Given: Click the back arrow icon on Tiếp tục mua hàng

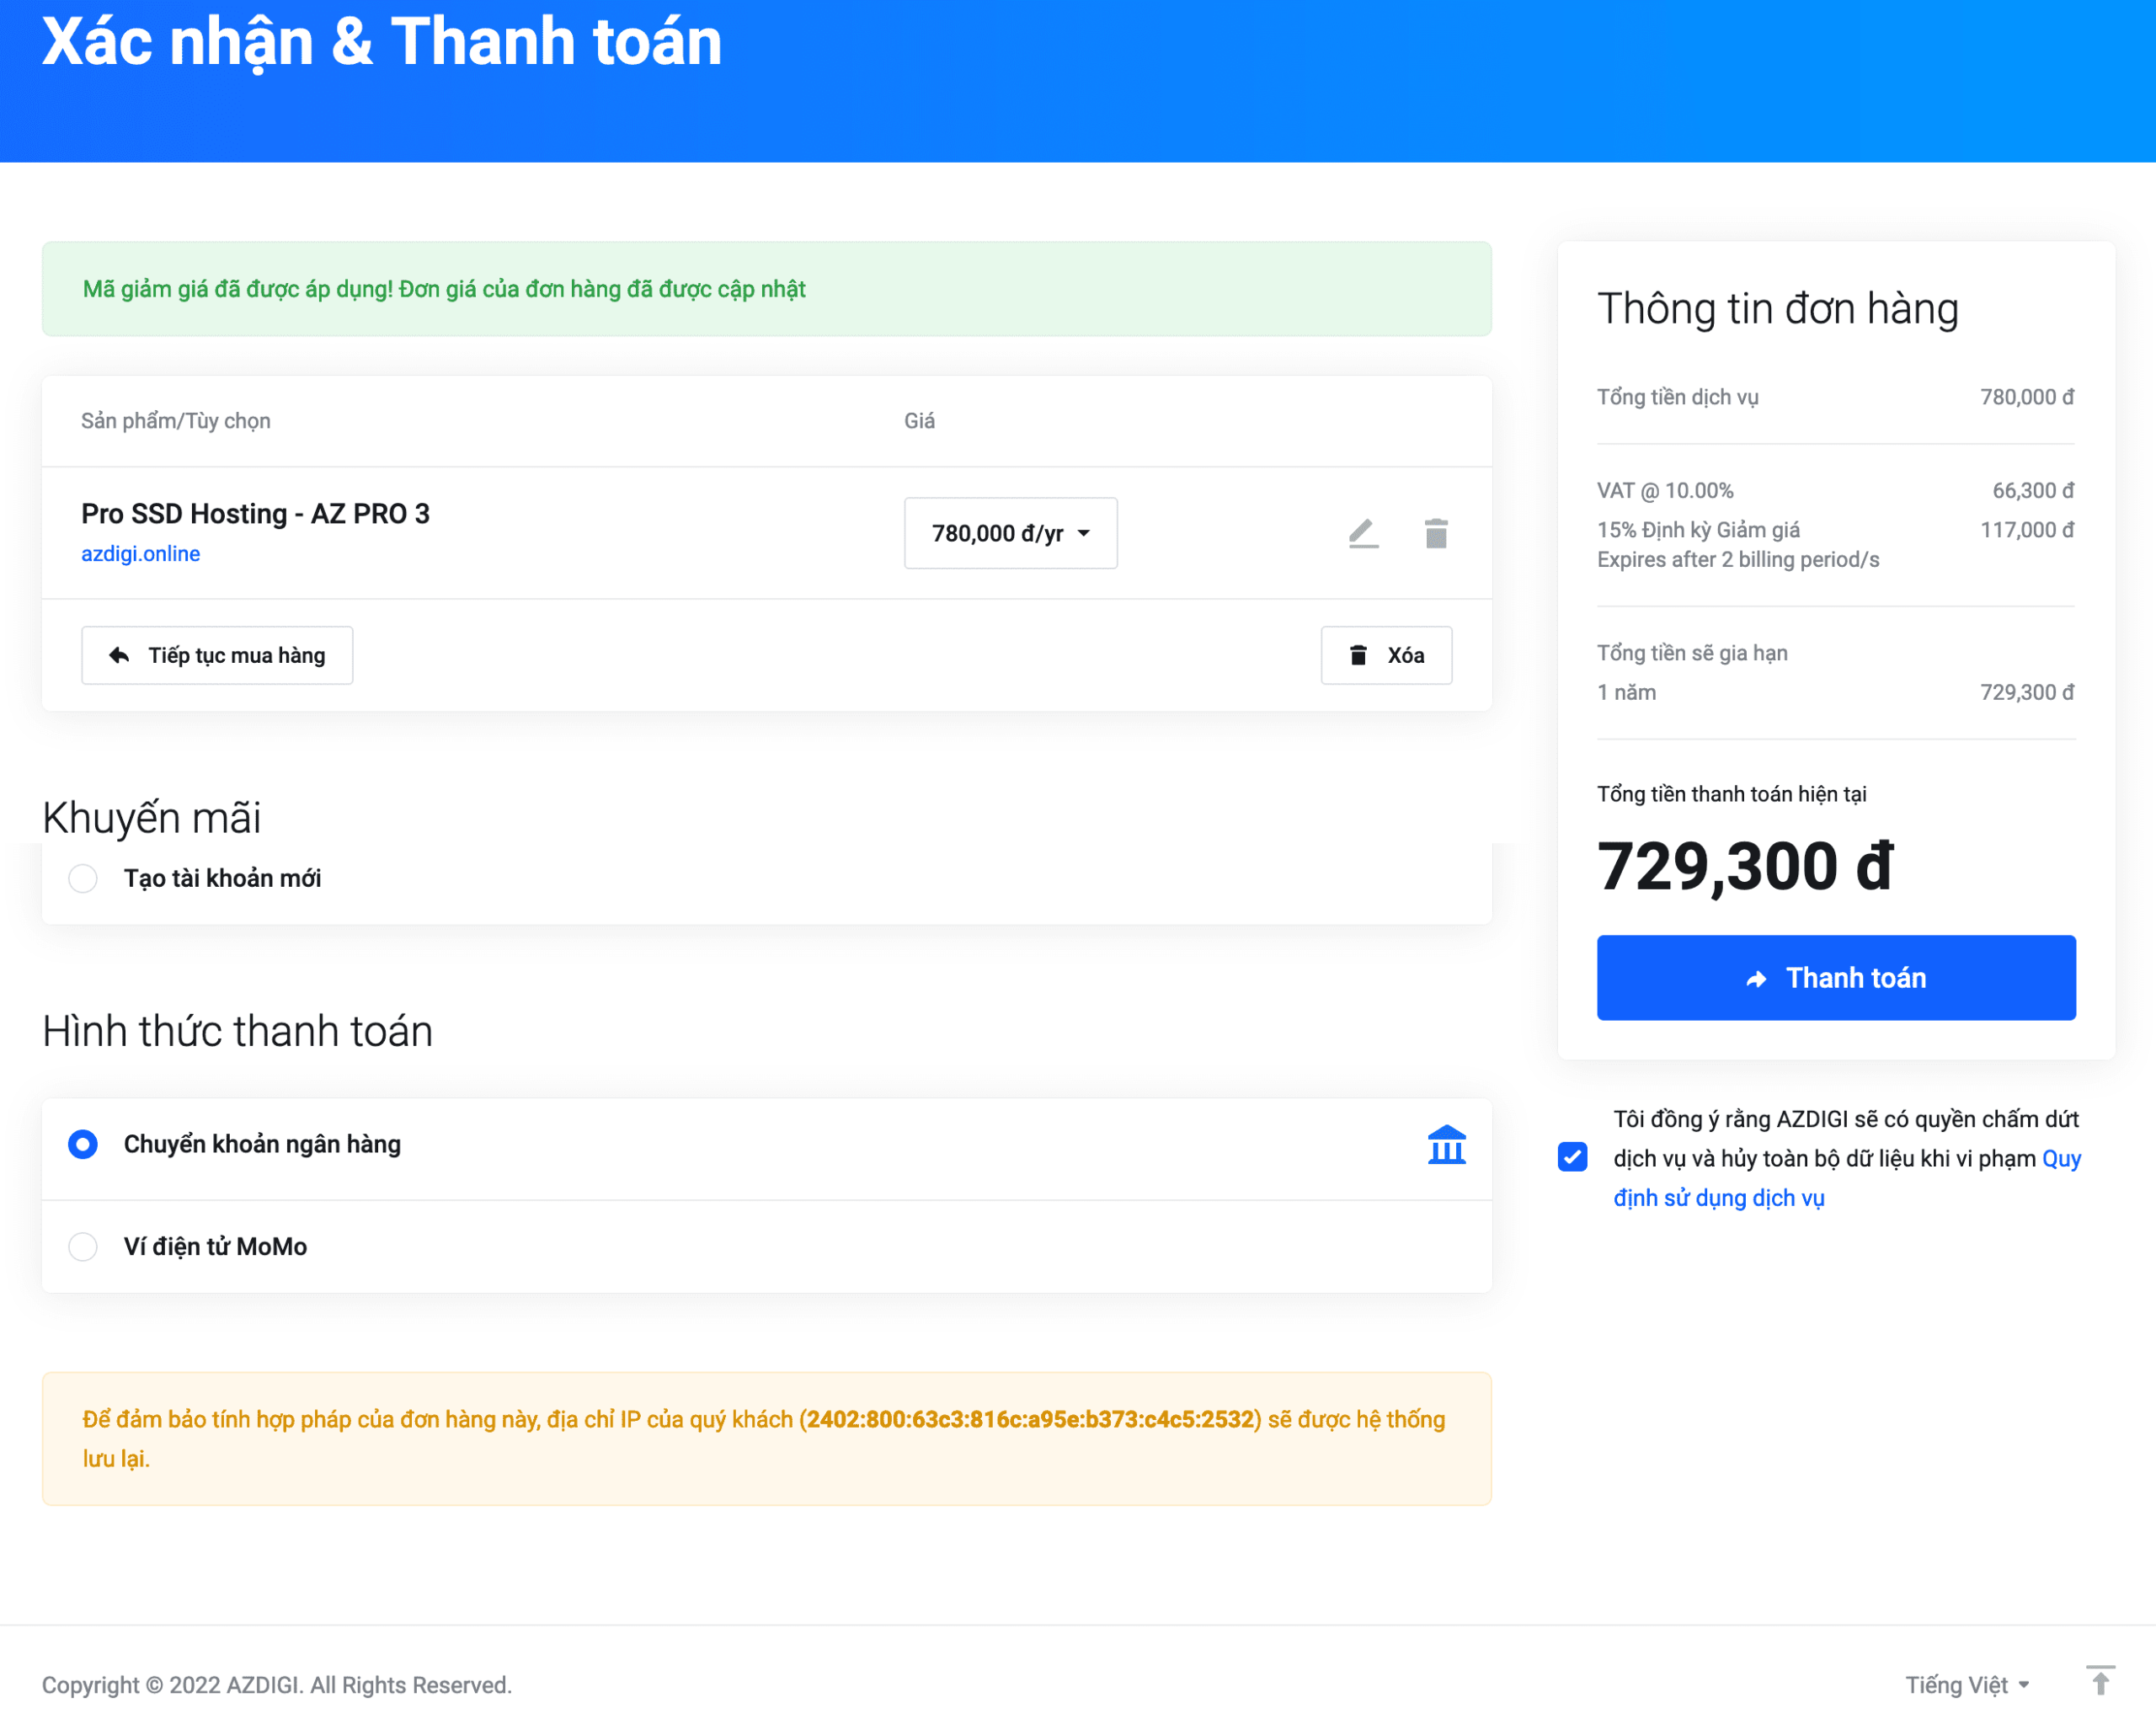Looking at the screenshot, I should pos(119,655).
